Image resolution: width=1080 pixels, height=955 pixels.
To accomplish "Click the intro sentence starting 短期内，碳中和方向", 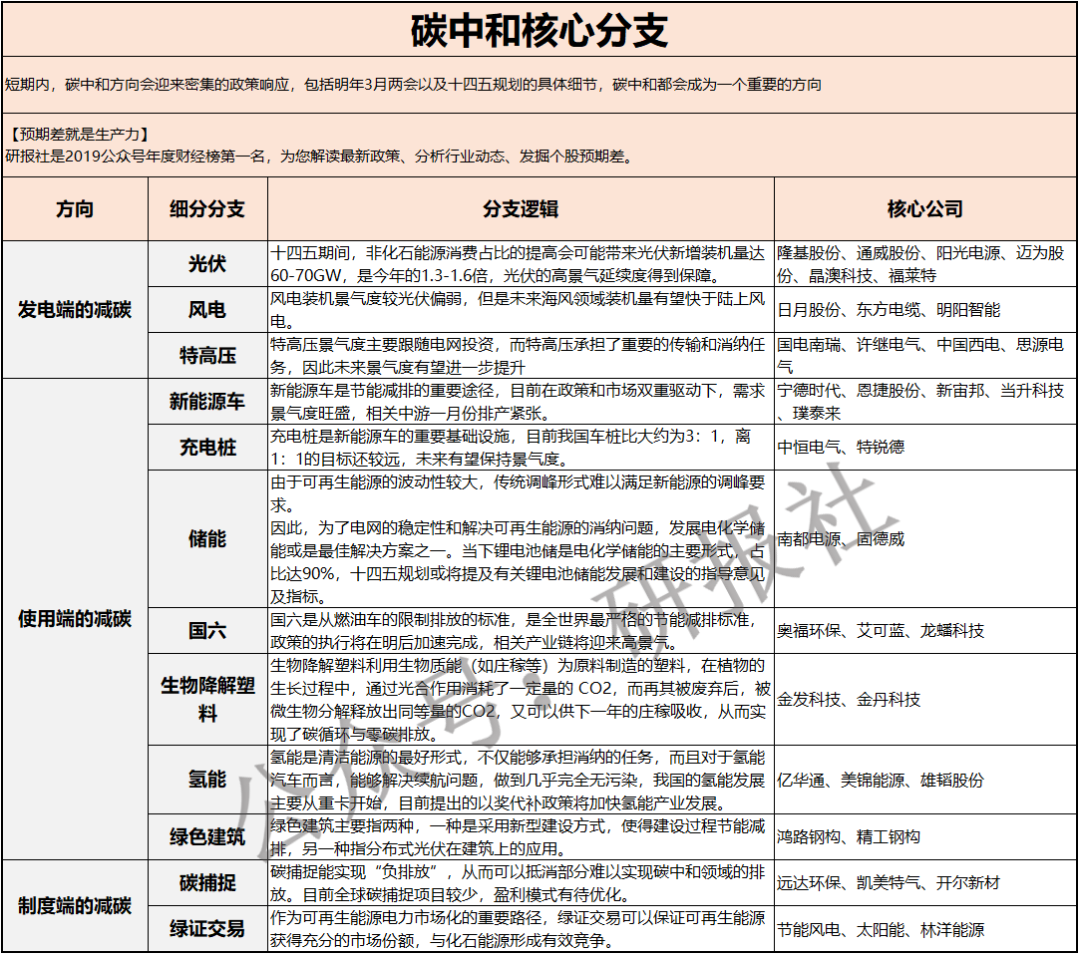I will [413, 85].
